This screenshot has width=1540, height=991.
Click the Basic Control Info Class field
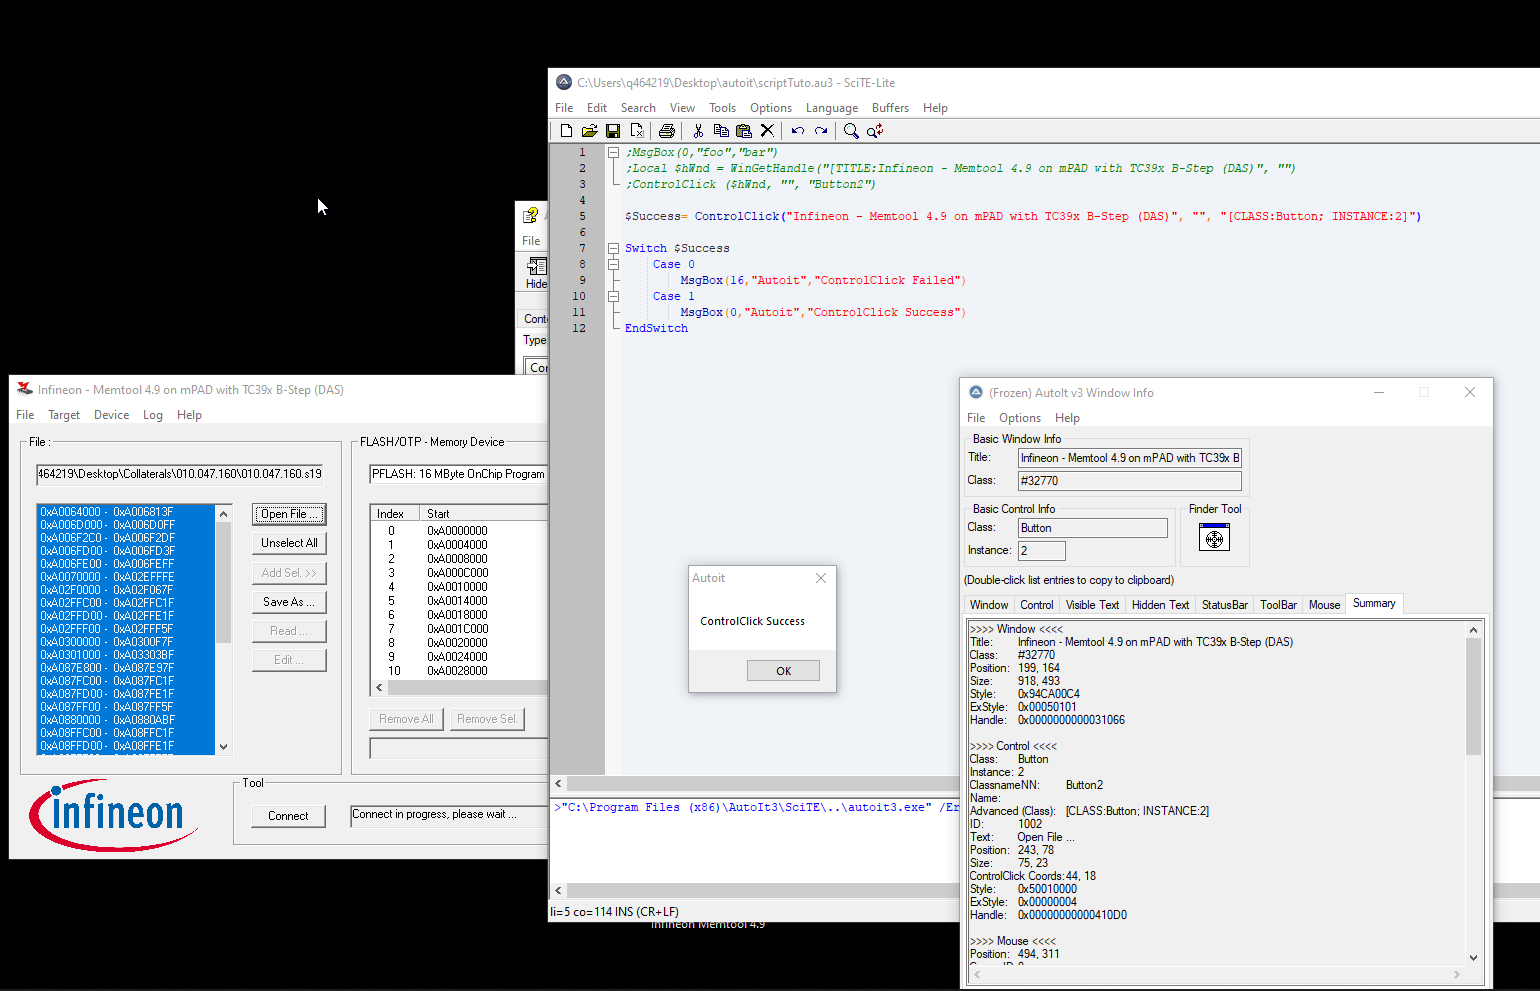tap(1092, 528)
